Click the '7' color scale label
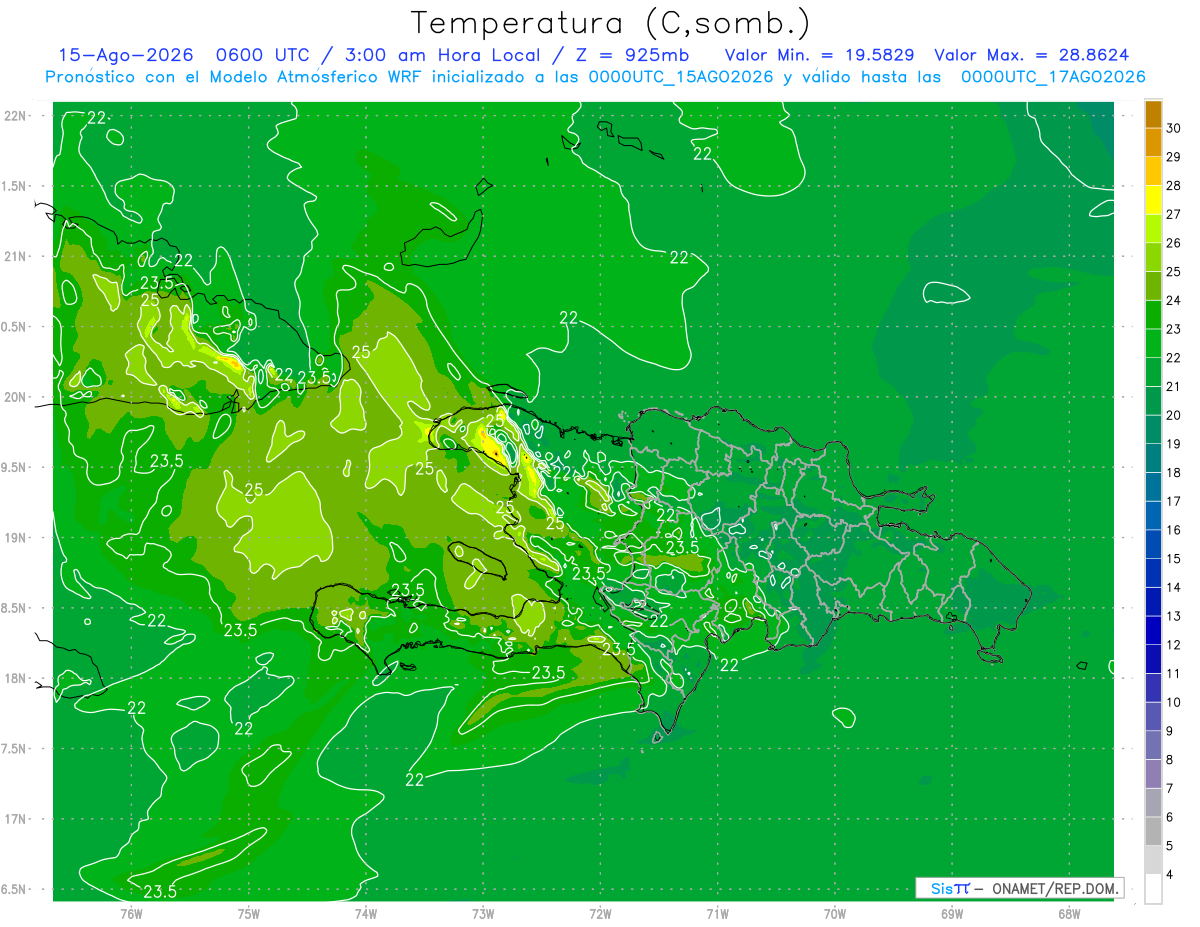 1170,789
